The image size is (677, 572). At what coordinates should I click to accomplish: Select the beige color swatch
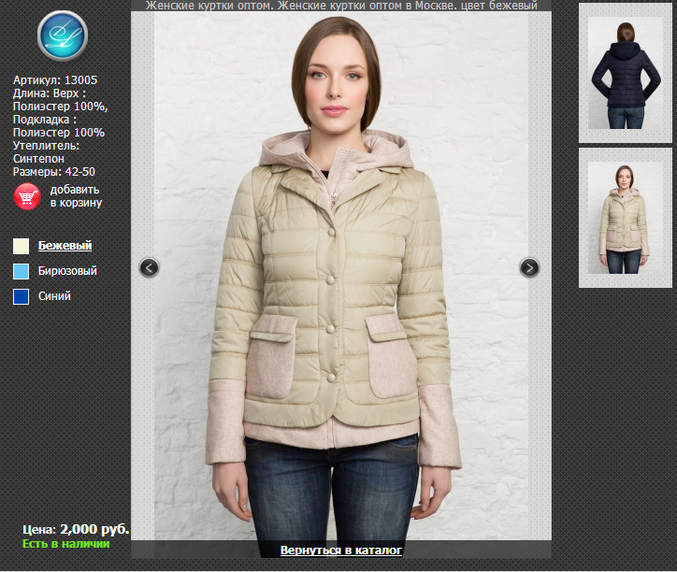click(22, 246)
